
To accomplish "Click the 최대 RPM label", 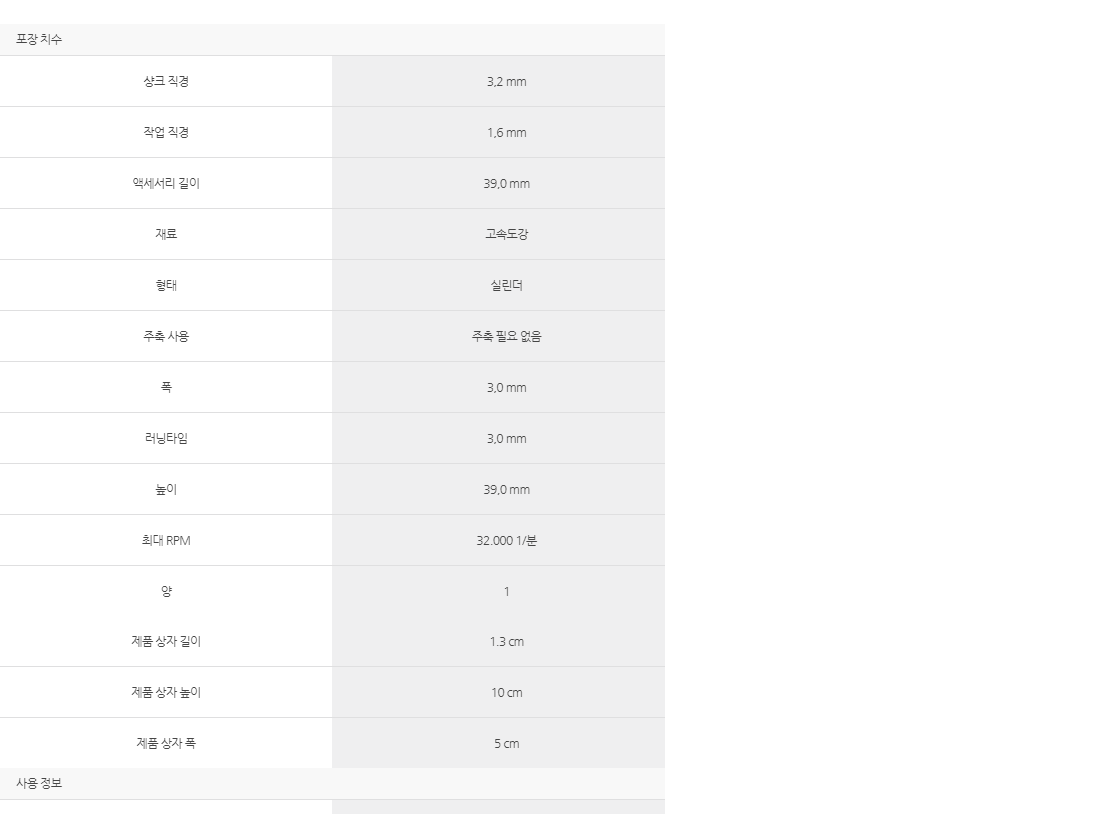I will tap(166, 541).
